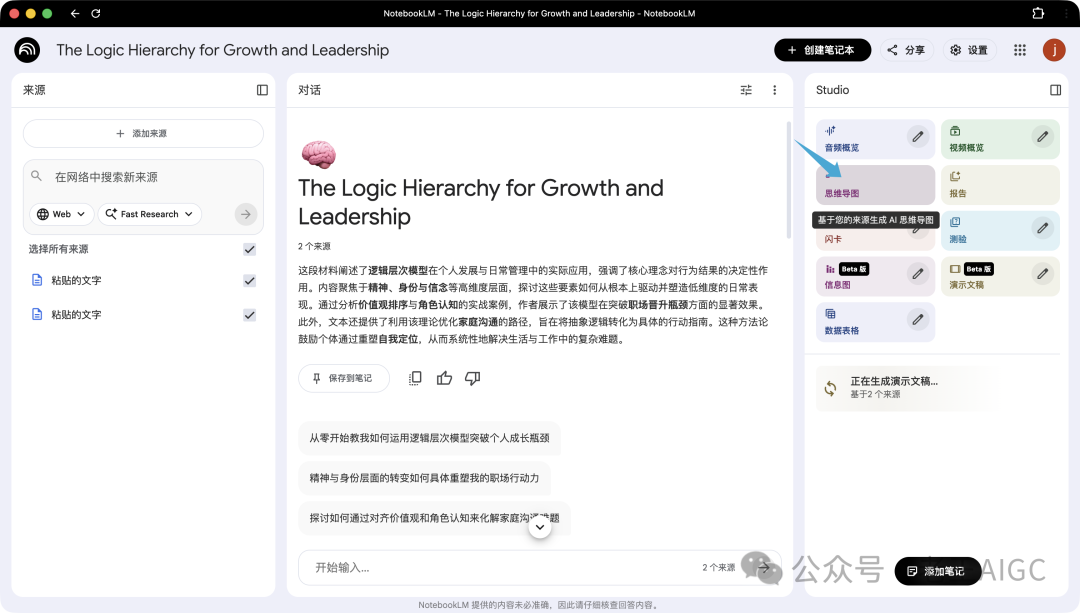Open the account avatar 'j'
1080x613 pixels.
coord(1054,50)
